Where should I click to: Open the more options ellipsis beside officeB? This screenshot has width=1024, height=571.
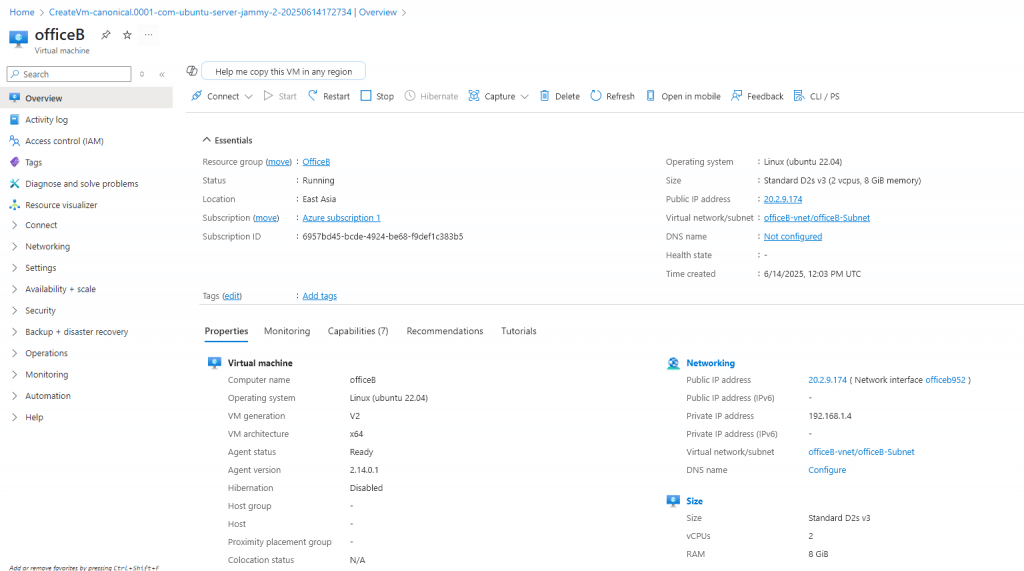pyautogui.click(x=149, y=35)
